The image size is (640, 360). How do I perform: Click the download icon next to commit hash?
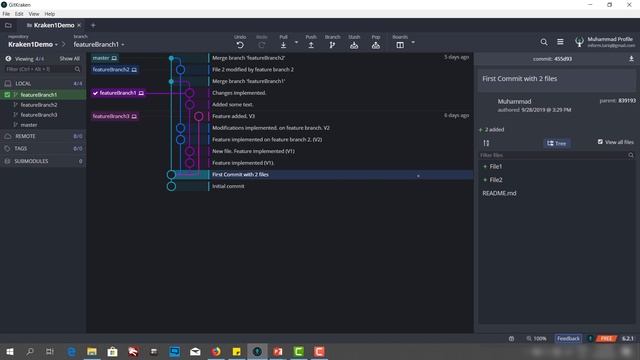click(x=631, y=59)
